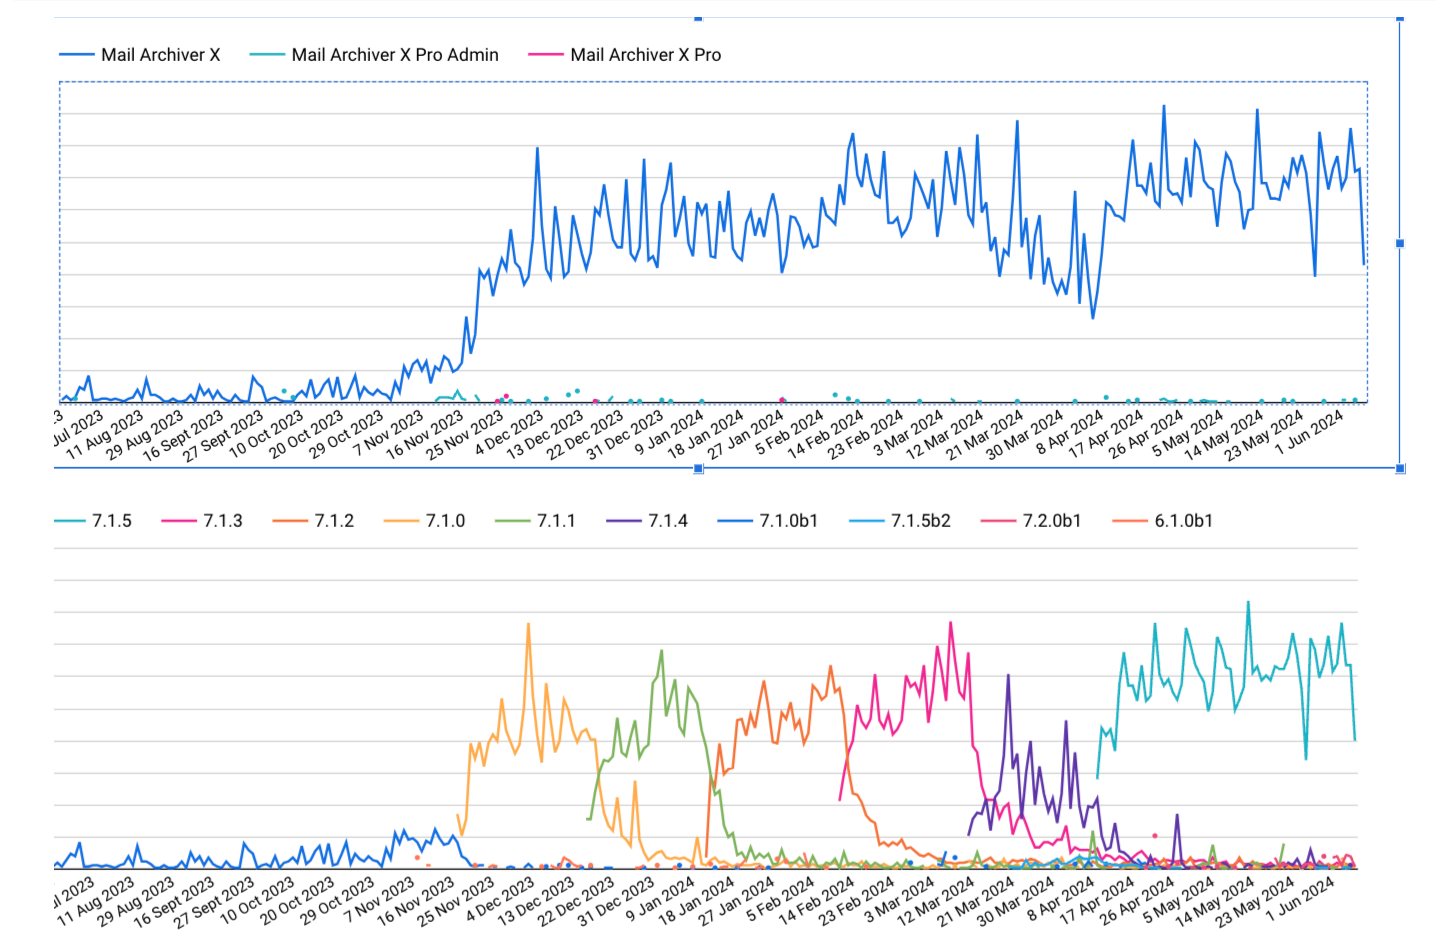
Task: Toggle the Mail Archiver X Pro legend entry
Action: click(625, 55)
